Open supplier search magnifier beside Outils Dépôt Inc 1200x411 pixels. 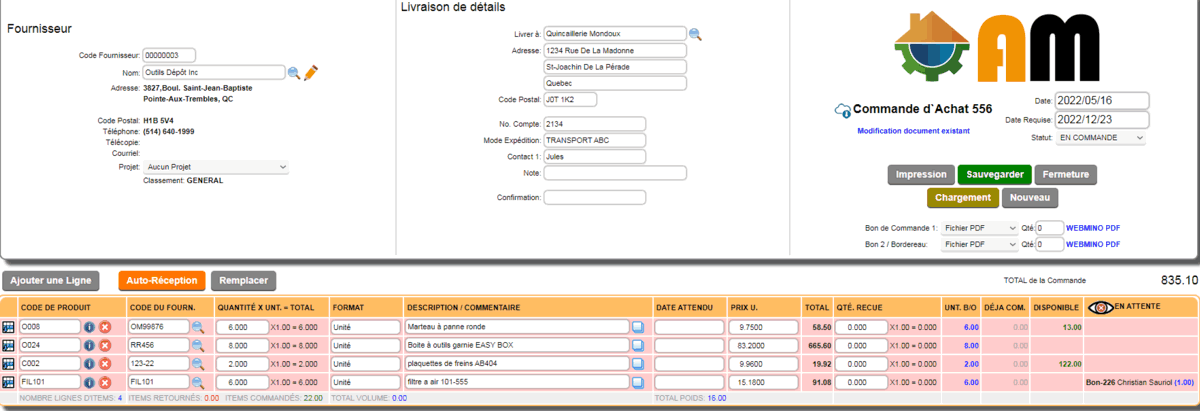tap(294, 73)
